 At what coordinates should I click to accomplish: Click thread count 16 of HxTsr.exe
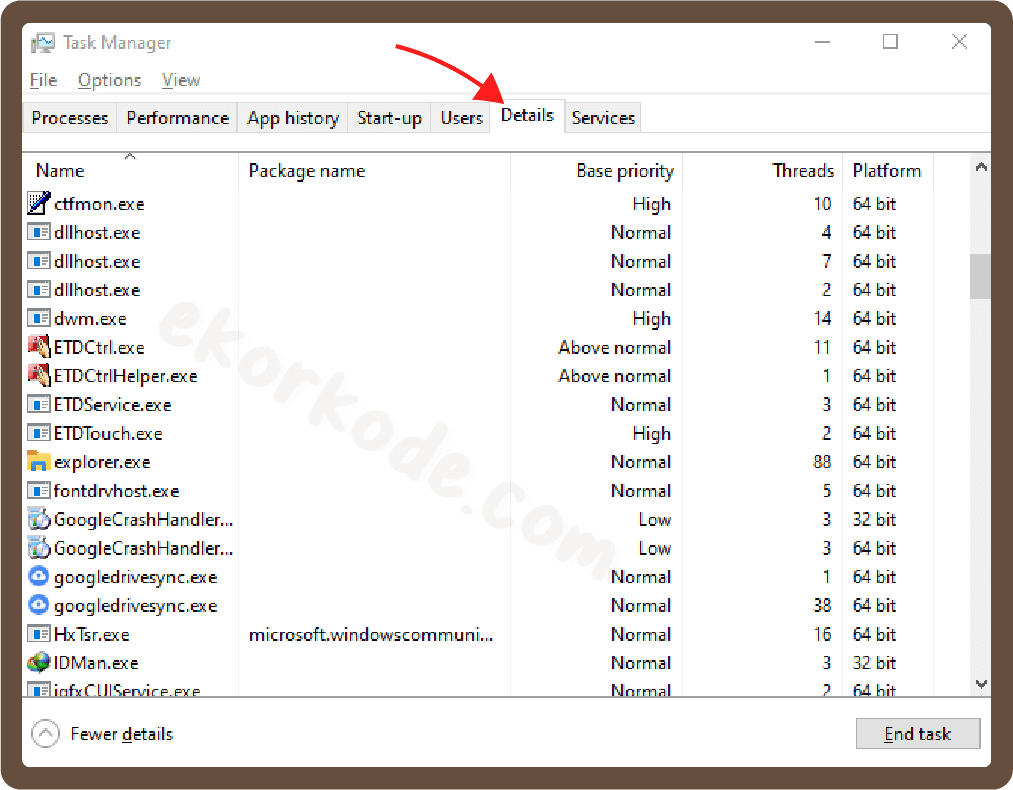tap(822, 634)
